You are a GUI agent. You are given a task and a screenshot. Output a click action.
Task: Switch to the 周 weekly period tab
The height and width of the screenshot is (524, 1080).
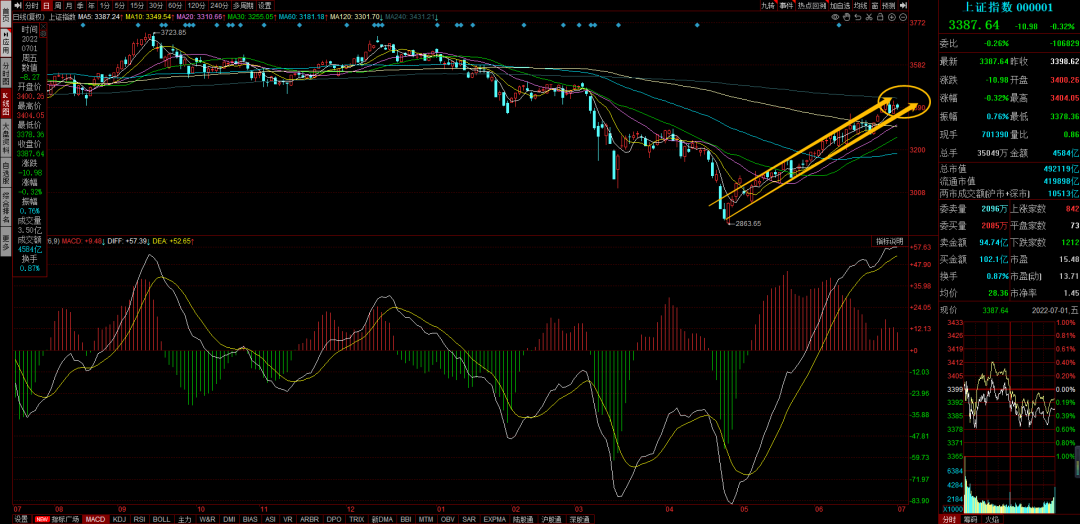(57, 5)
